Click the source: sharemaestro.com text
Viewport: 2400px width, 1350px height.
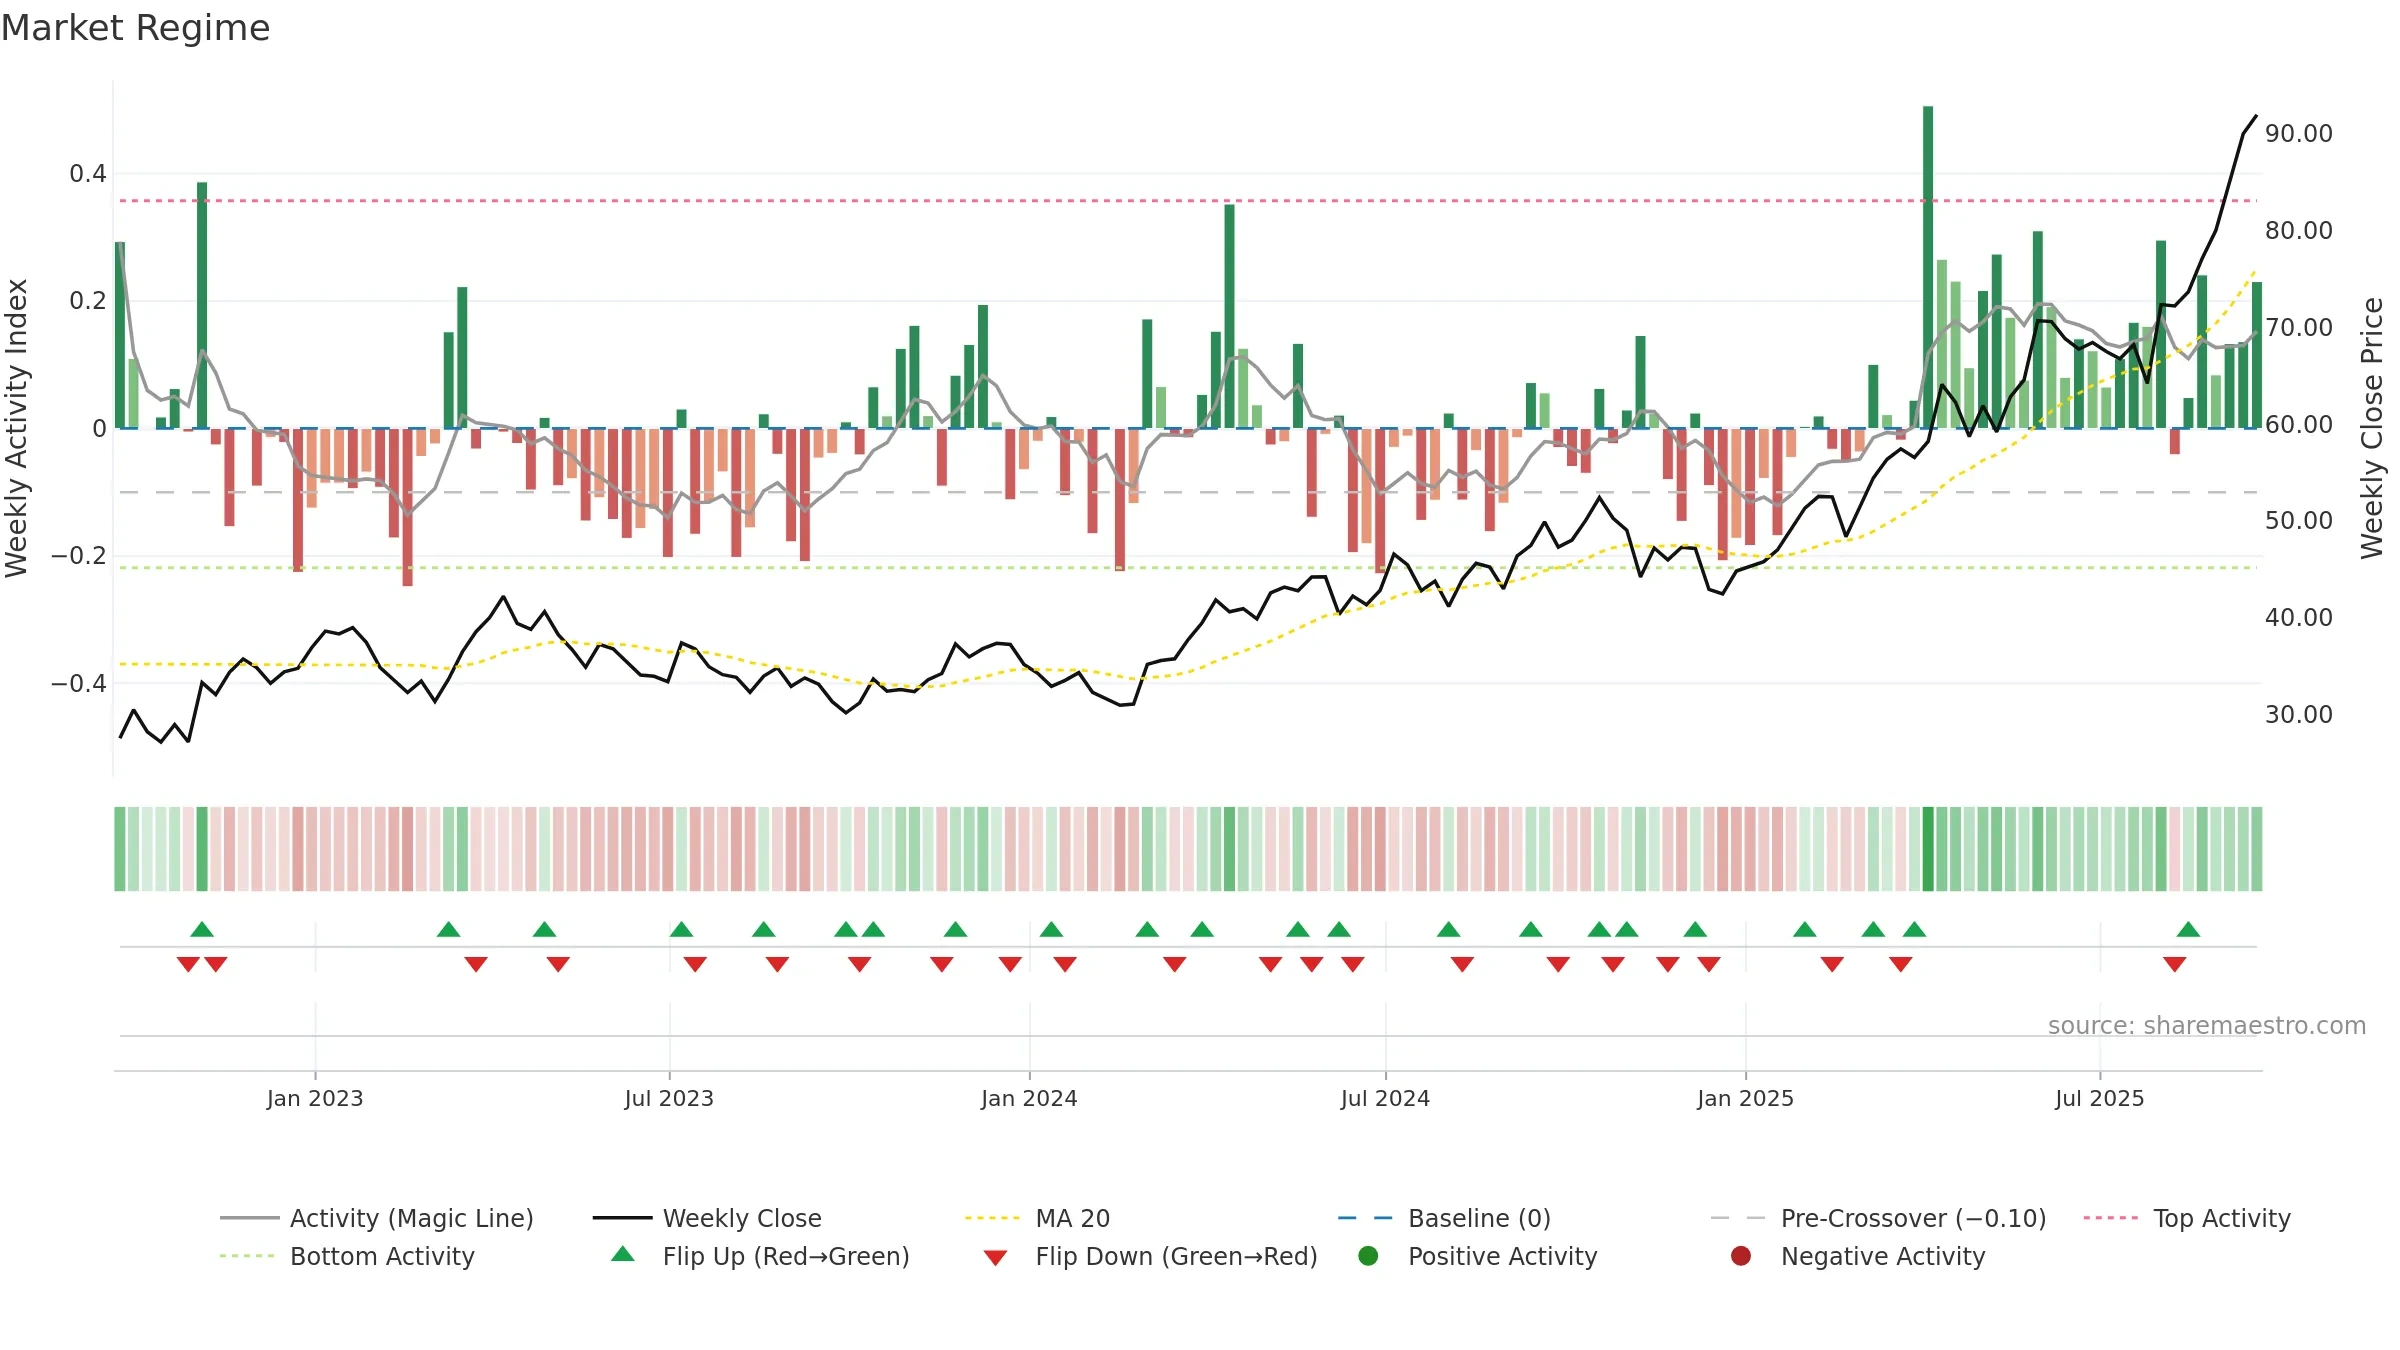2207,1025
